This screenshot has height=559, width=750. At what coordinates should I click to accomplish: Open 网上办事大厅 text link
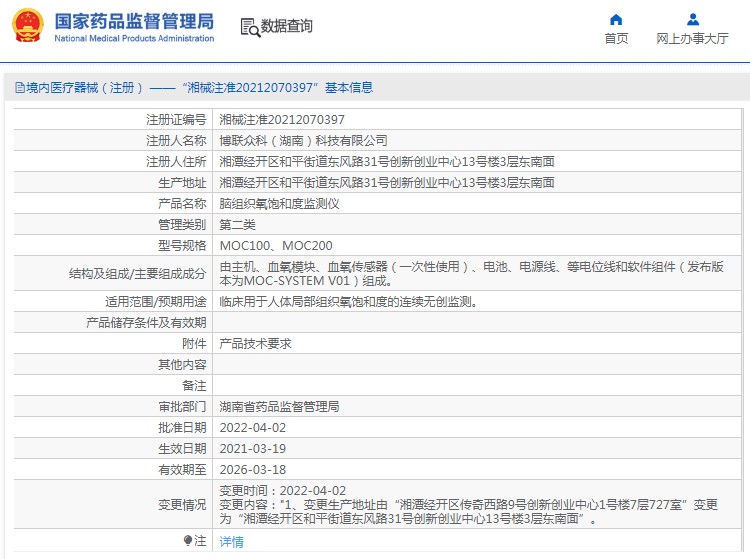click(x=692, y=38)
